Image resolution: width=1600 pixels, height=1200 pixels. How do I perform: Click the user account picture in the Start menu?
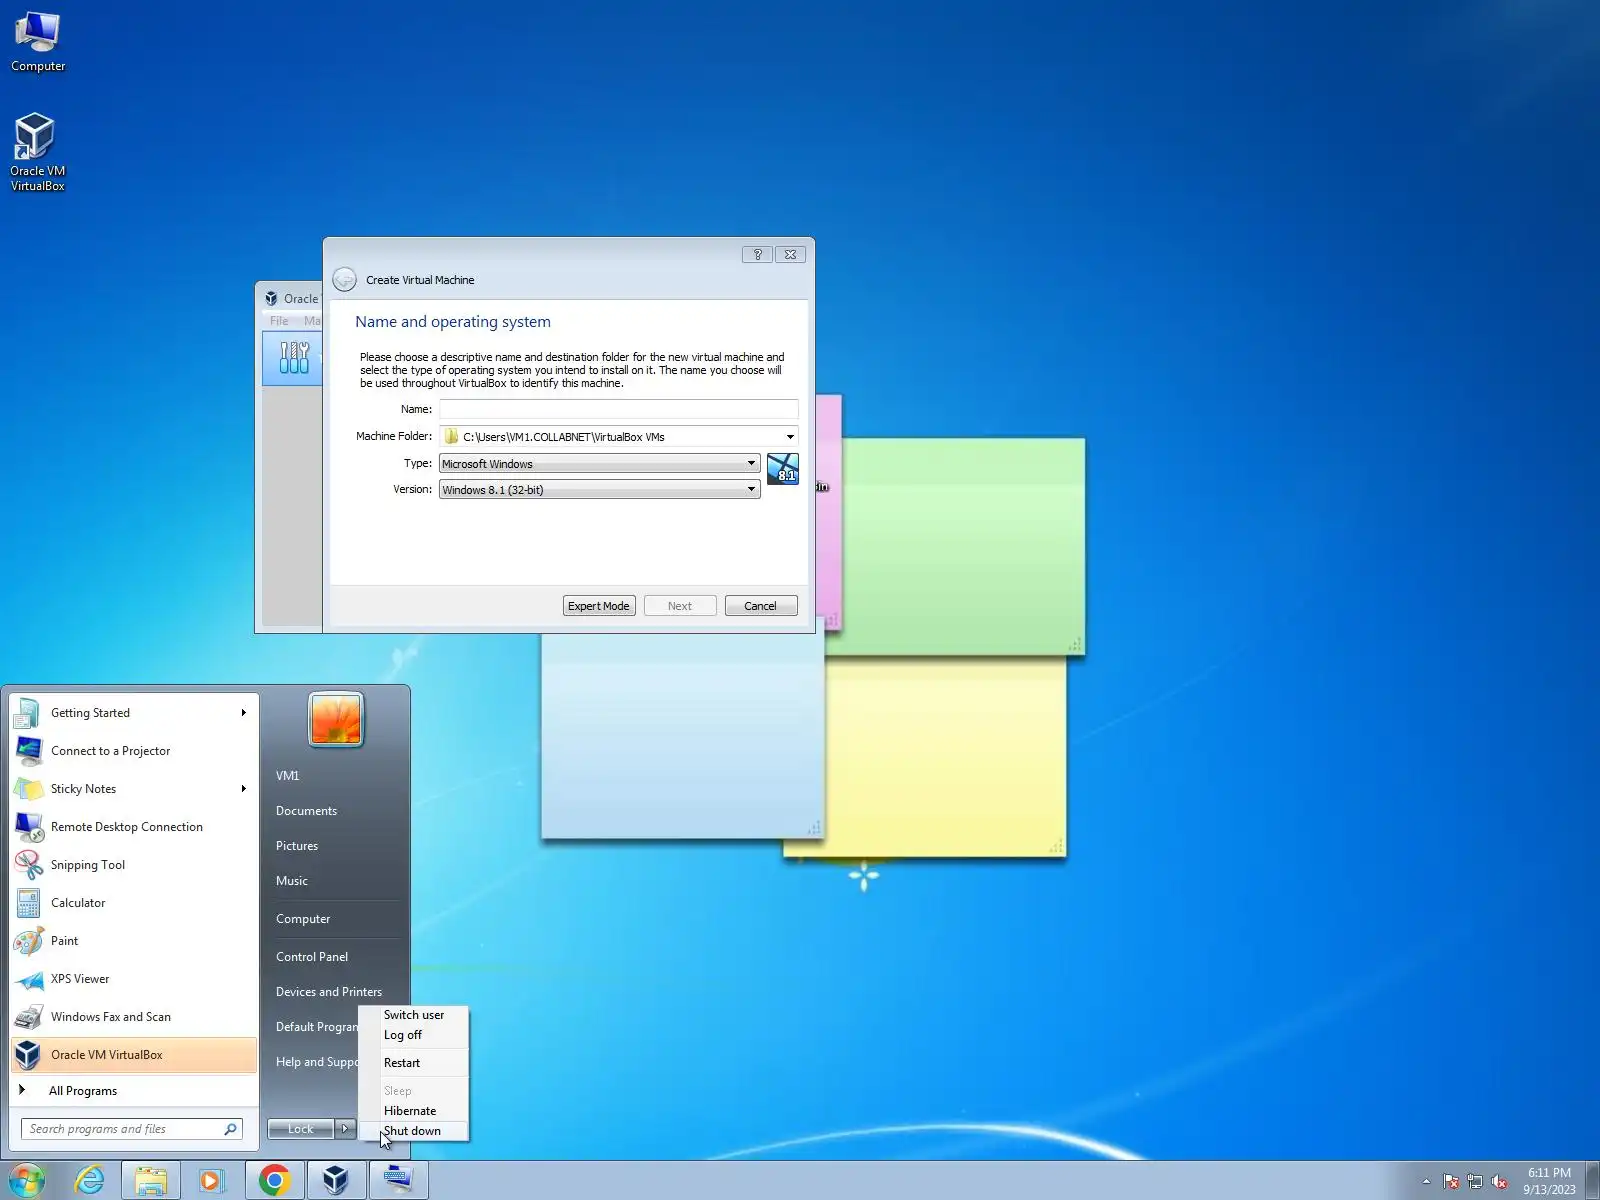[336, 719]
